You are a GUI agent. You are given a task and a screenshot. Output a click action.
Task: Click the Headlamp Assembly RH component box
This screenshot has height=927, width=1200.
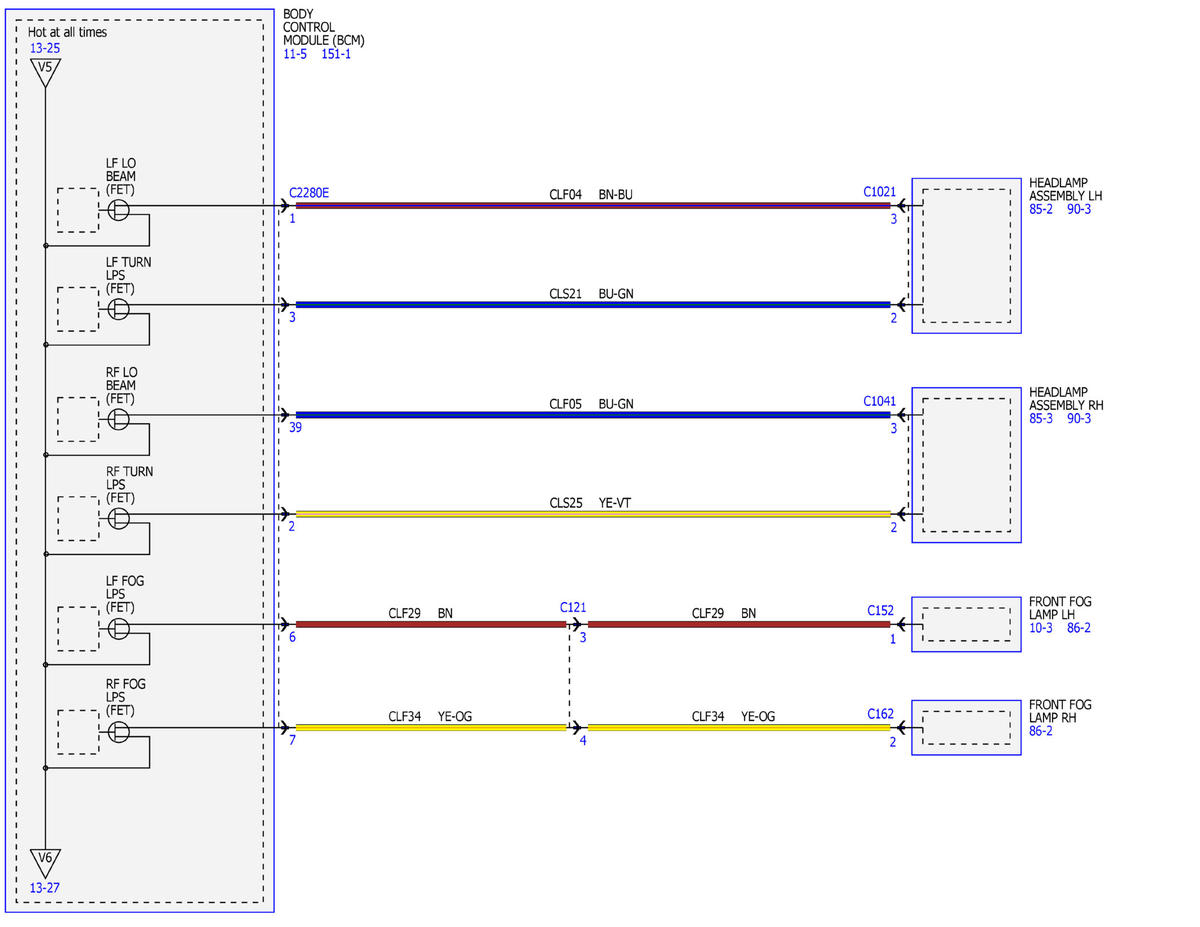(966, 465)
